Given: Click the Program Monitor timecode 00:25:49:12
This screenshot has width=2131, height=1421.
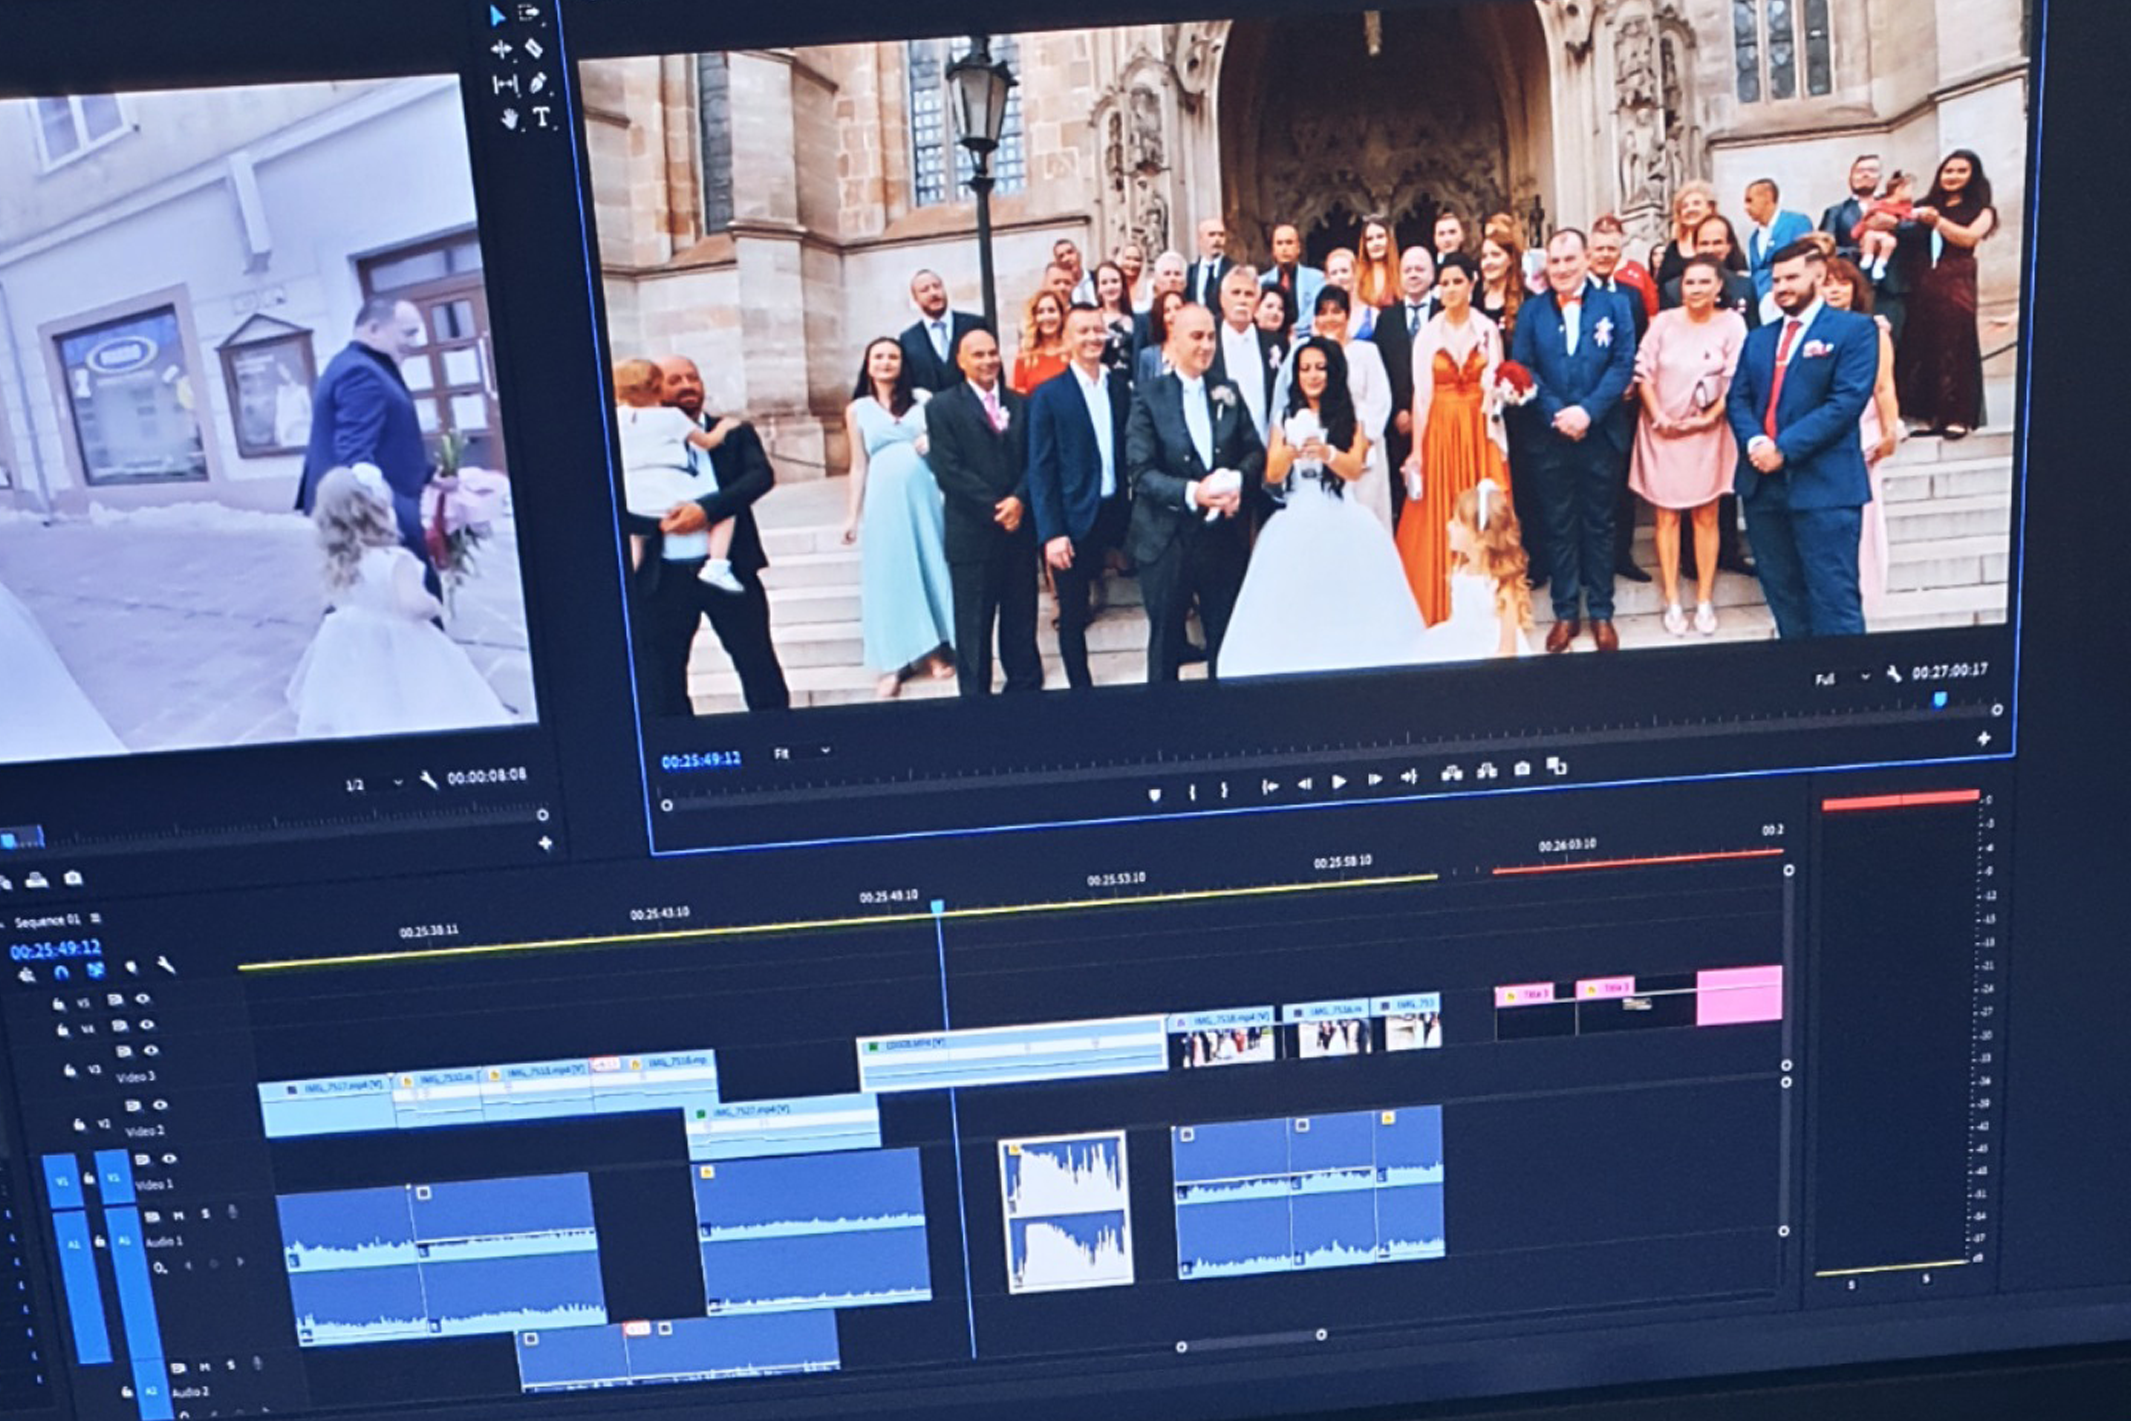Looking at the screenshot, I should (701, 760).
